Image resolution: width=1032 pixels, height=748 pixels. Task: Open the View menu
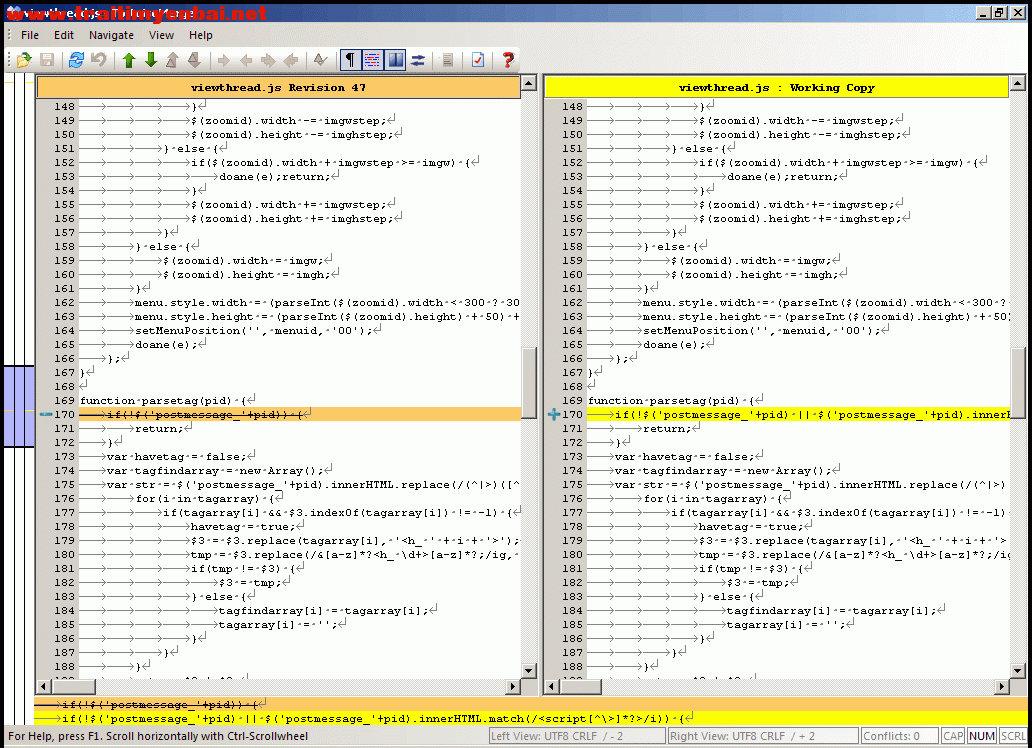coord(161,35)
